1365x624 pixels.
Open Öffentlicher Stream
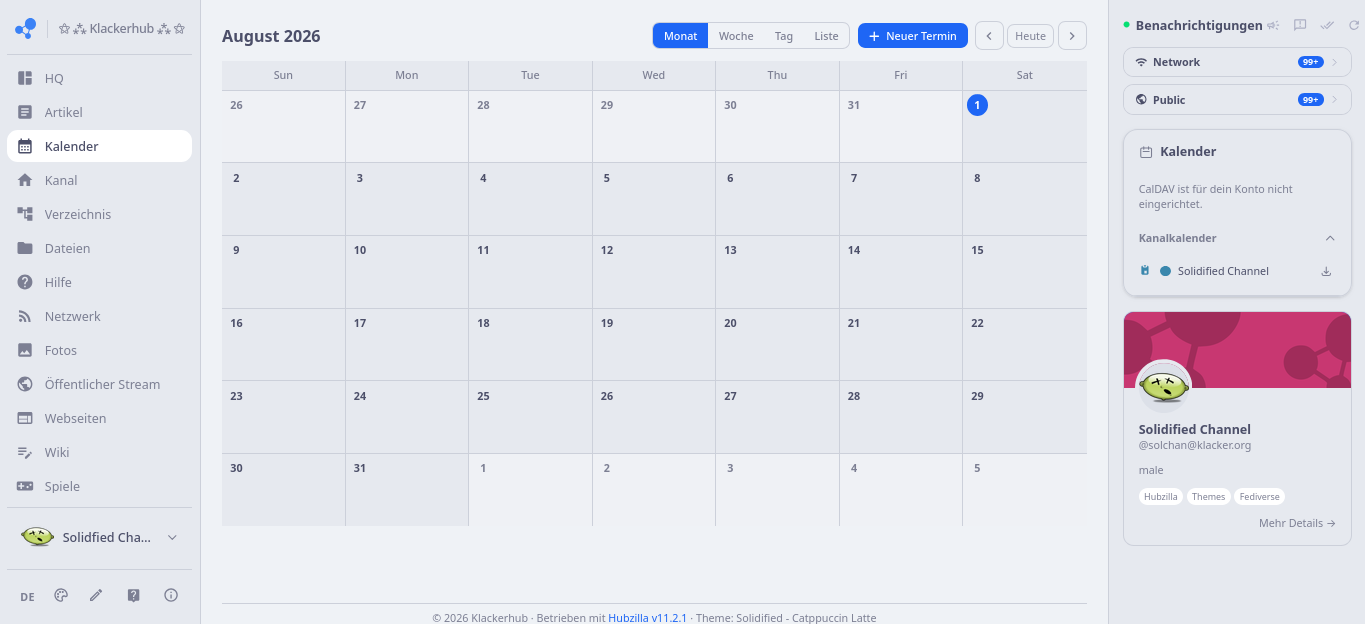pos(99,384)
